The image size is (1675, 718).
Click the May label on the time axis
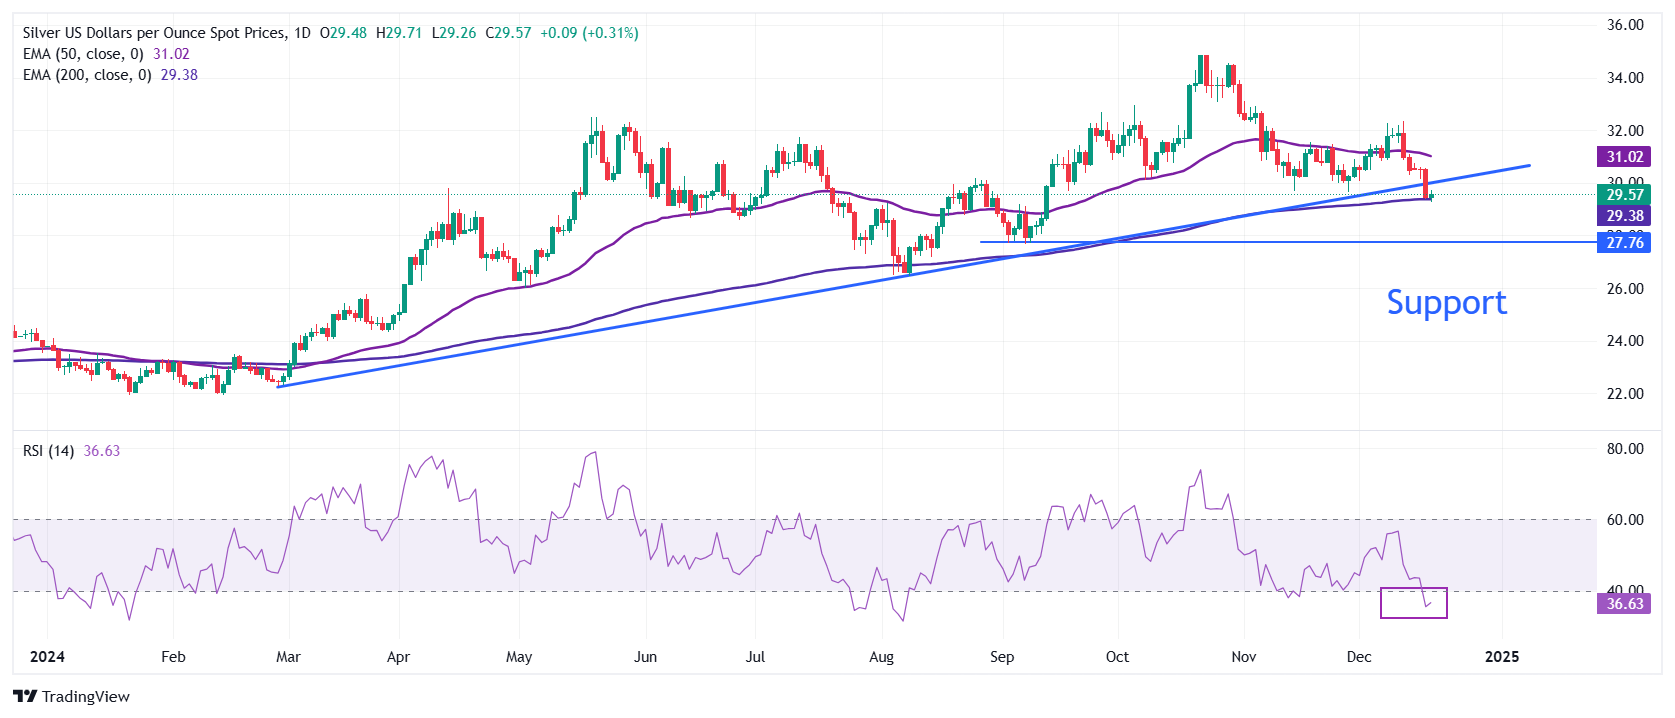(x=519, y=657)
